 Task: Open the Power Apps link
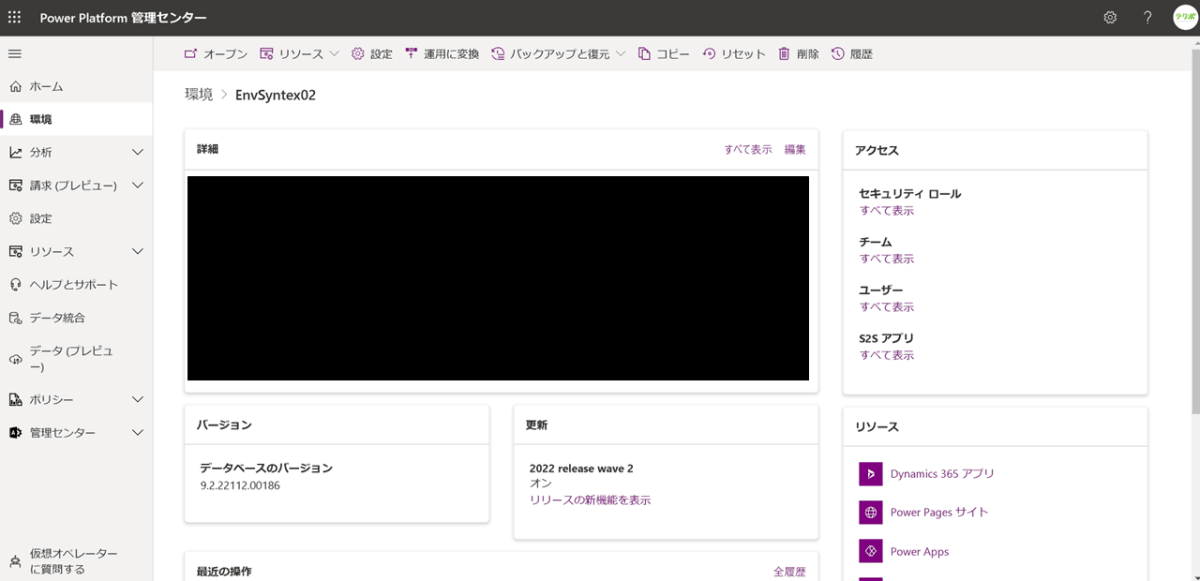click(x=920, y=552)
